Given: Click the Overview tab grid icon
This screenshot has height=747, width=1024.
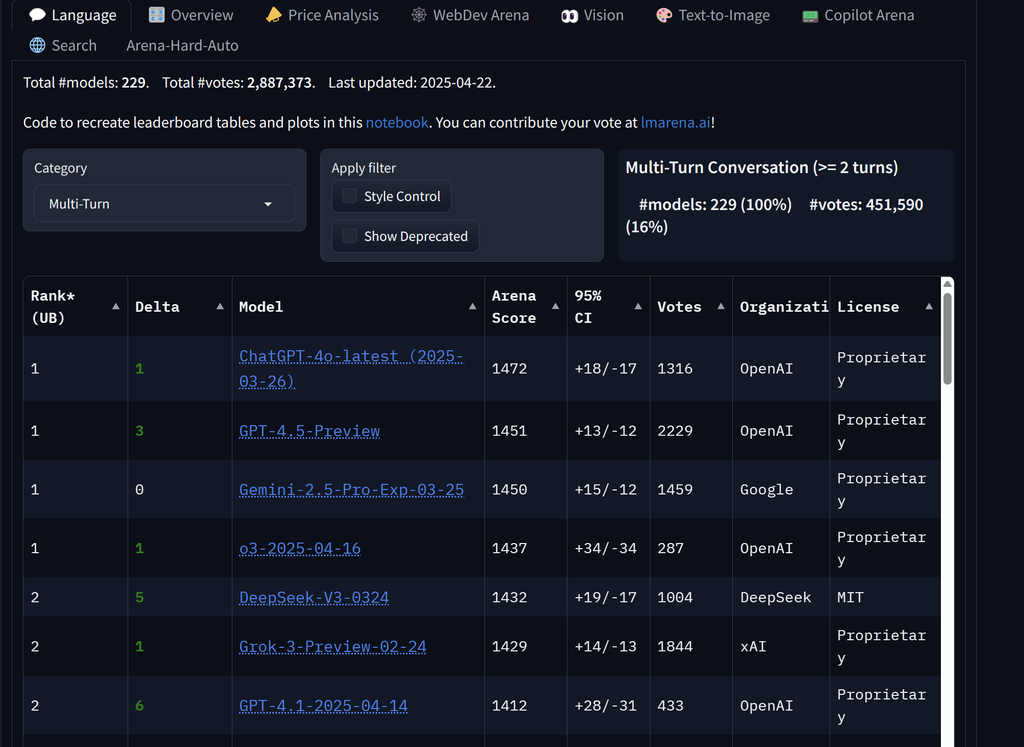Looking at the screenshot, I should click(157, 15).
